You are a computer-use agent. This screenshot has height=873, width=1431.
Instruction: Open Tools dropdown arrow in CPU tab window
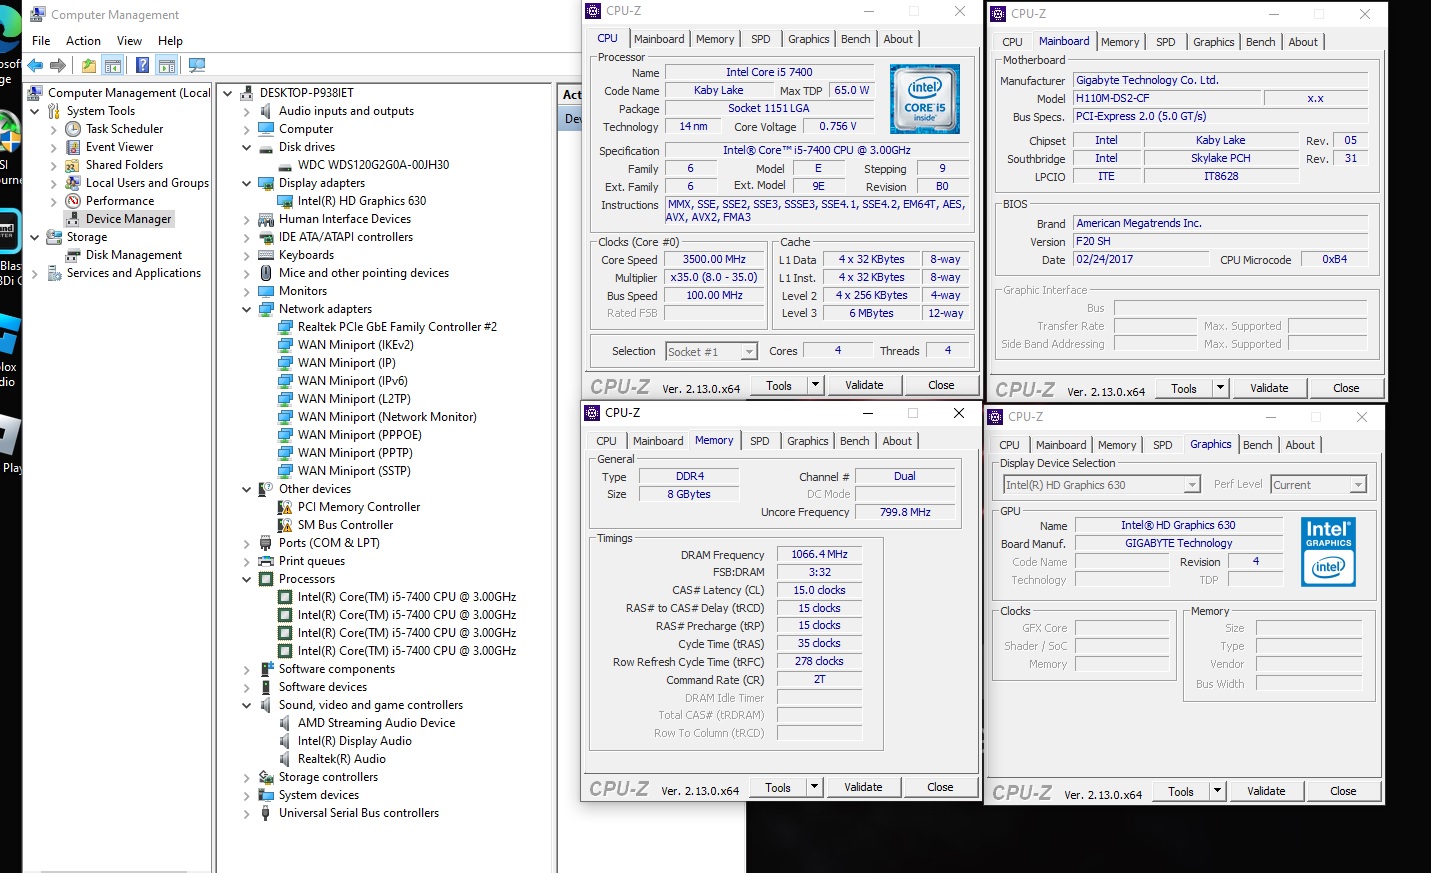pyautogui.click(x=815, y=385)
